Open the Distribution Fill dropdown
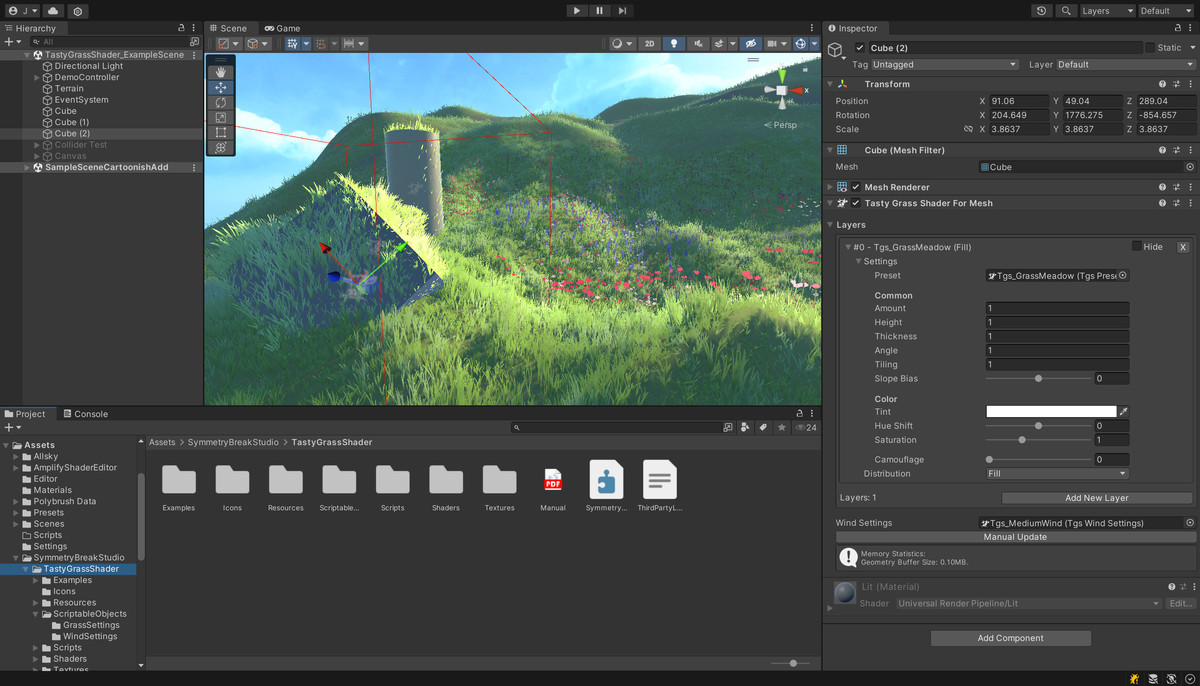 (x=1057, y=474)
